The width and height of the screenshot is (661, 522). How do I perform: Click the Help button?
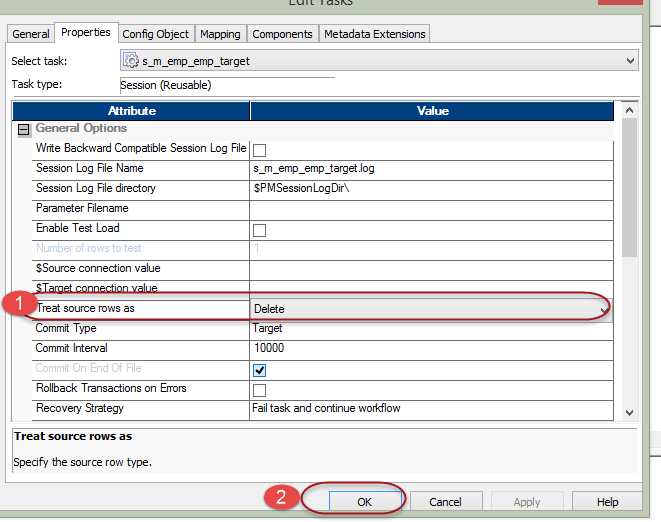[x=607, y=501]
